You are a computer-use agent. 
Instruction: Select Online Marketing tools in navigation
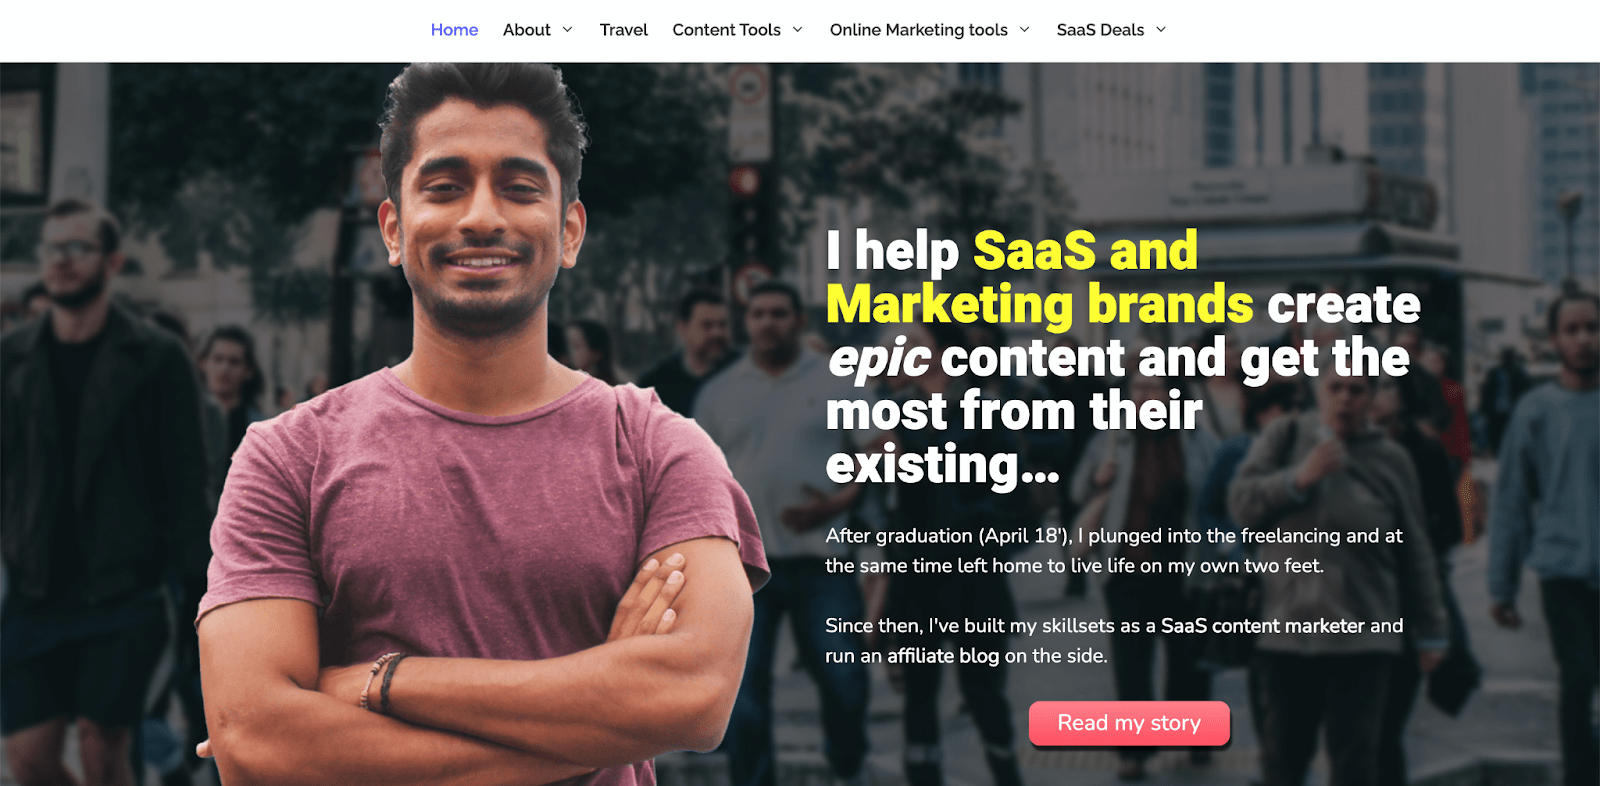(x=918, y=30)
